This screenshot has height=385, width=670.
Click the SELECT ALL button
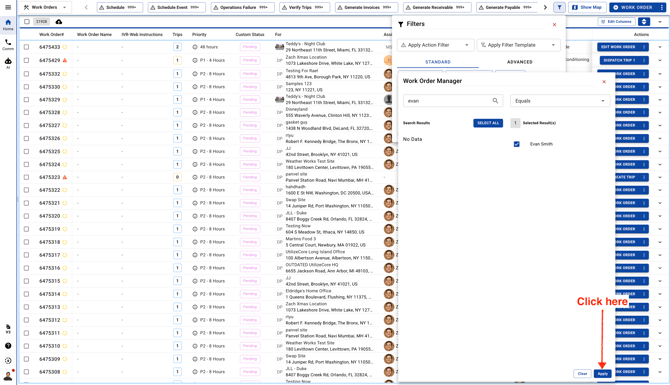click(488, 123)
